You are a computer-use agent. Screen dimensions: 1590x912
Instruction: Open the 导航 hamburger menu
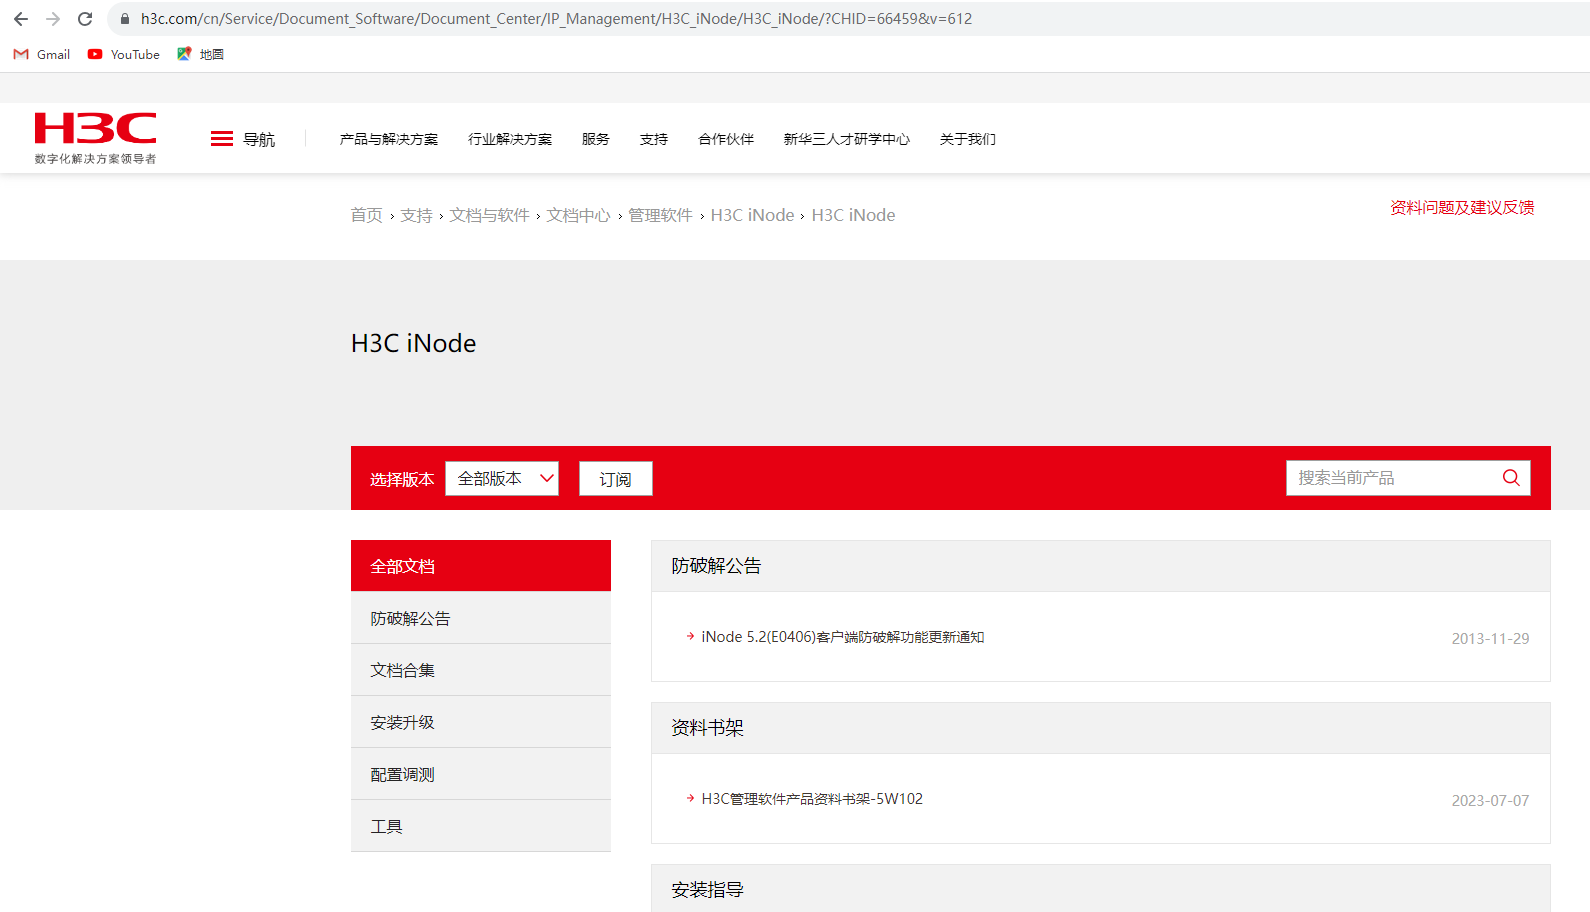243,139
